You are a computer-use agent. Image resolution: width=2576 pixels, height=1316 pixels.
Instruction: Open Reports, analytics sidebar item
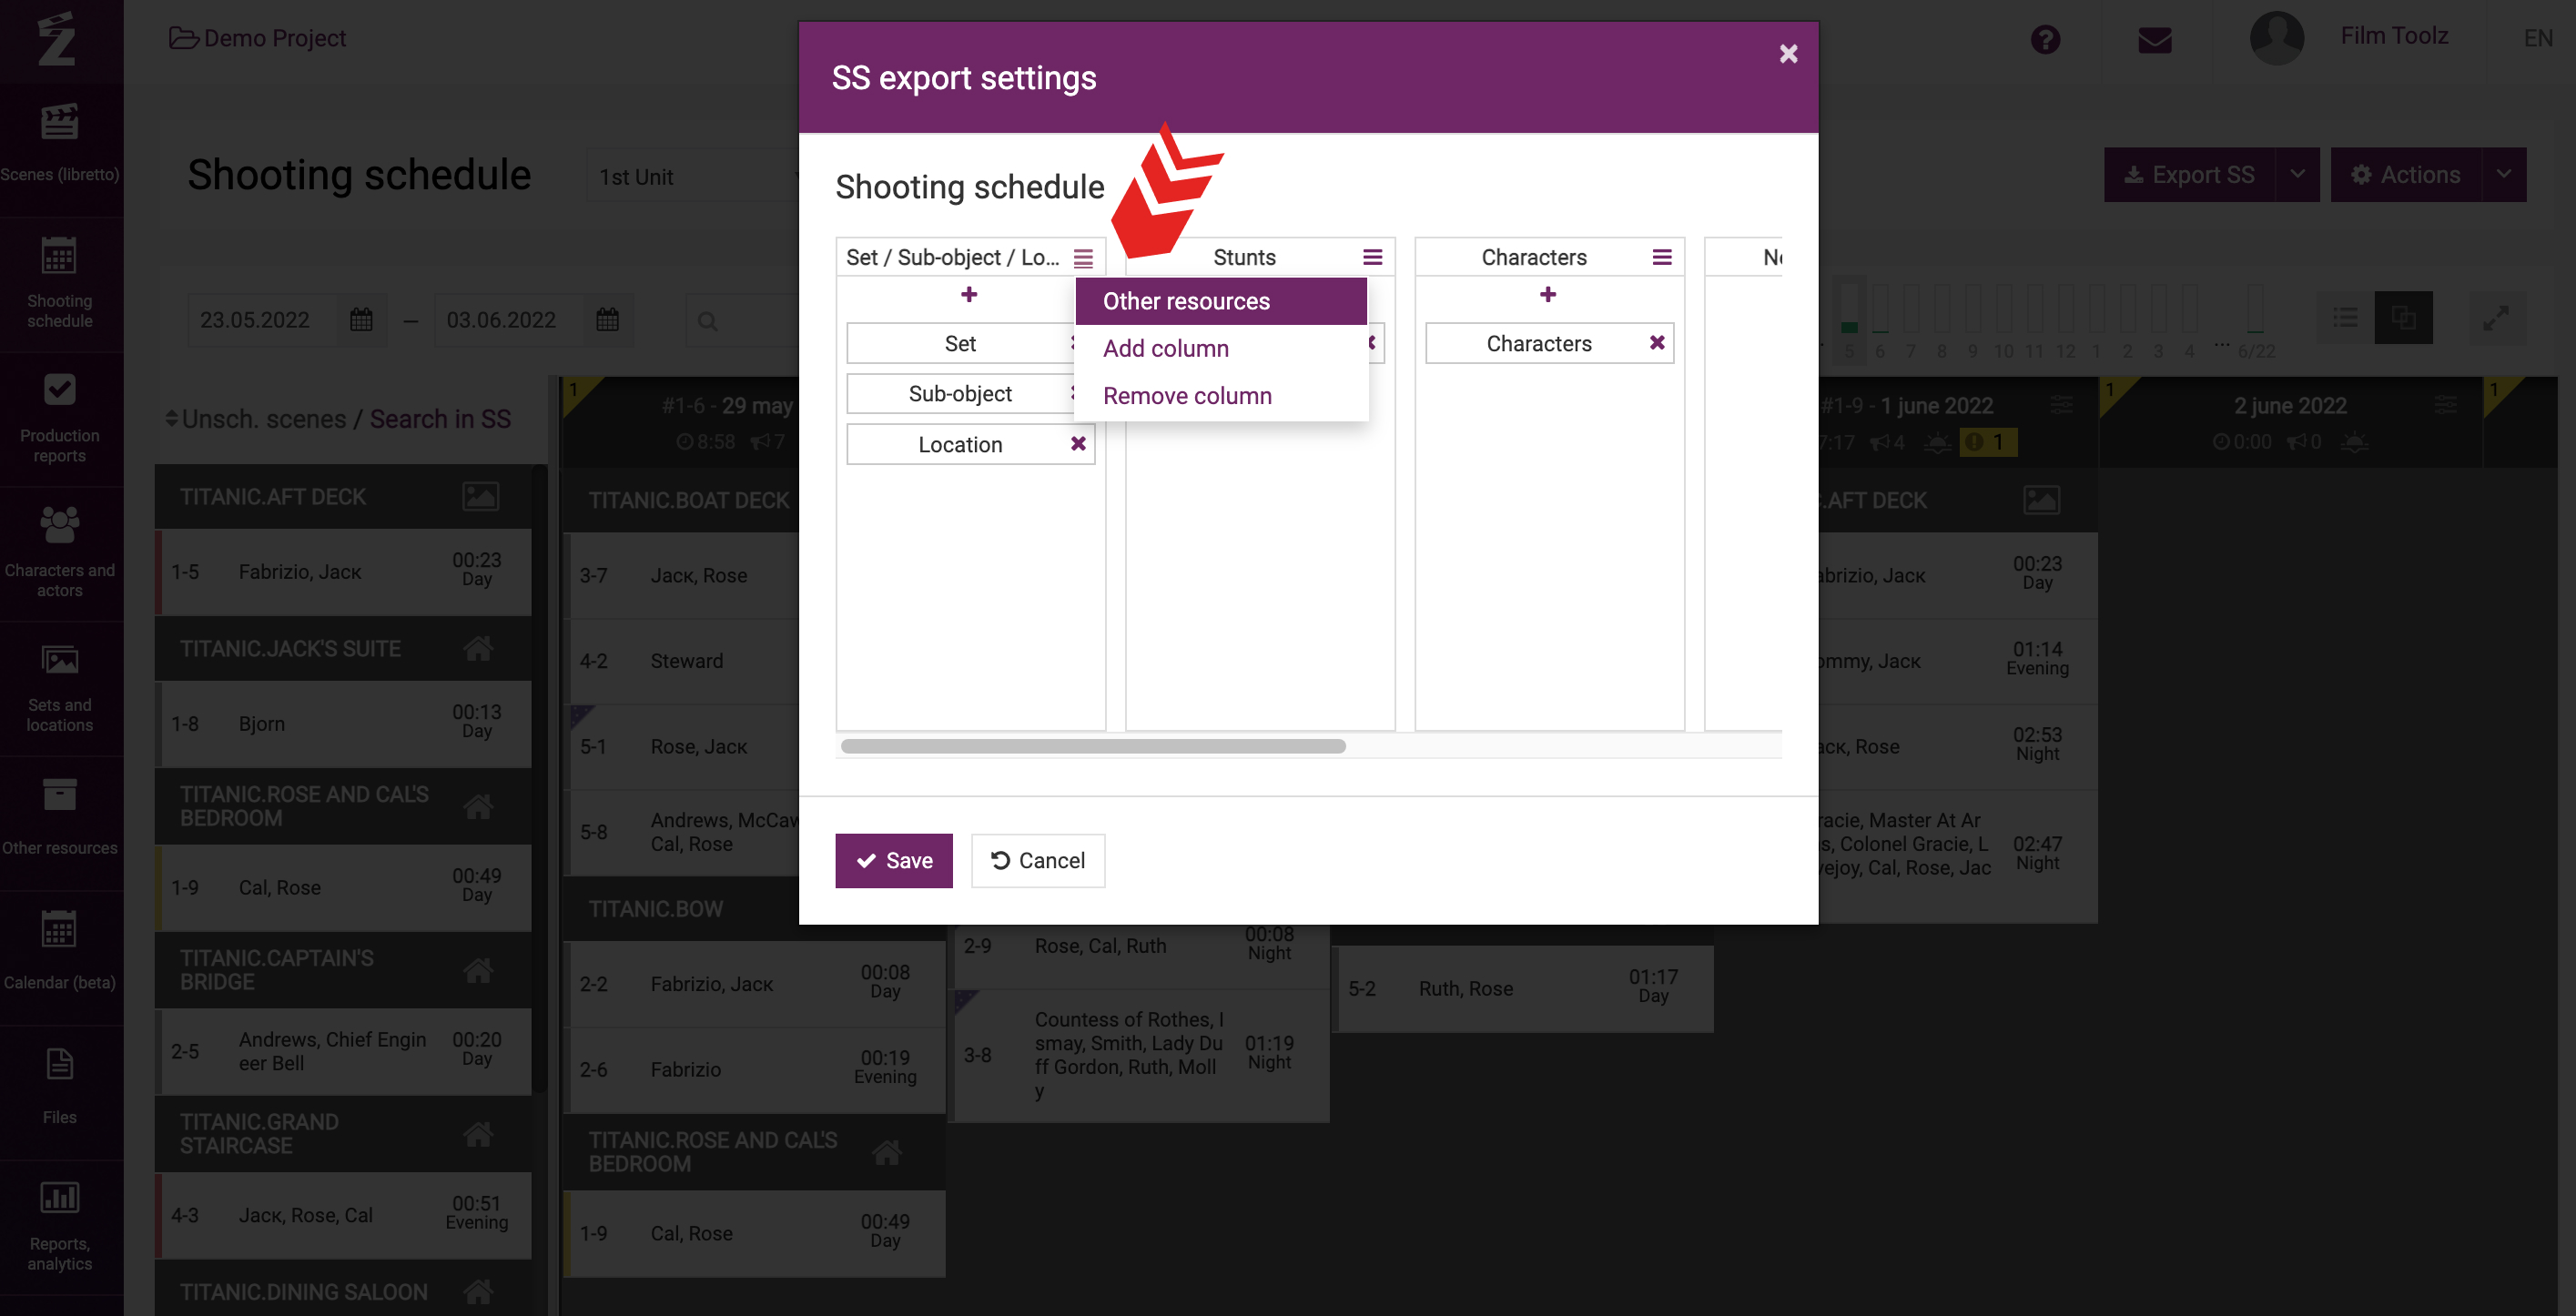[60, 1227]
